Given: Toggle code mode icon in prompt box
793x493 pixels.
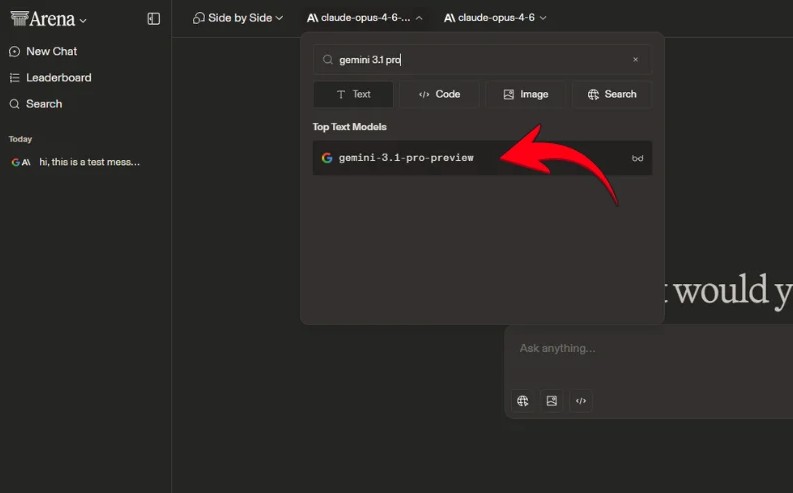Looking at the screenshot, I should coord(581,401).
